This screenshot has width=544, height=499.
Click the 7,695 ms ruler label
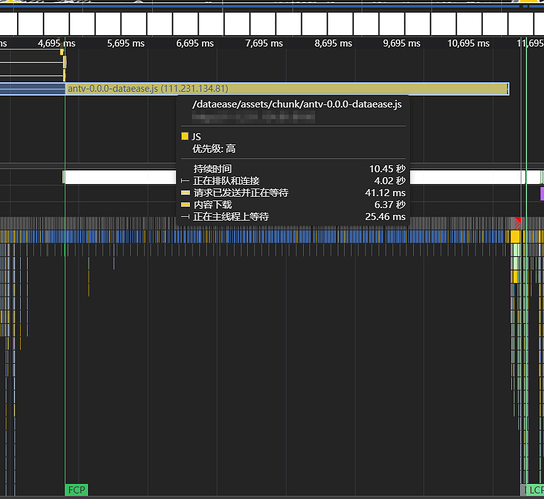[264, 43]
